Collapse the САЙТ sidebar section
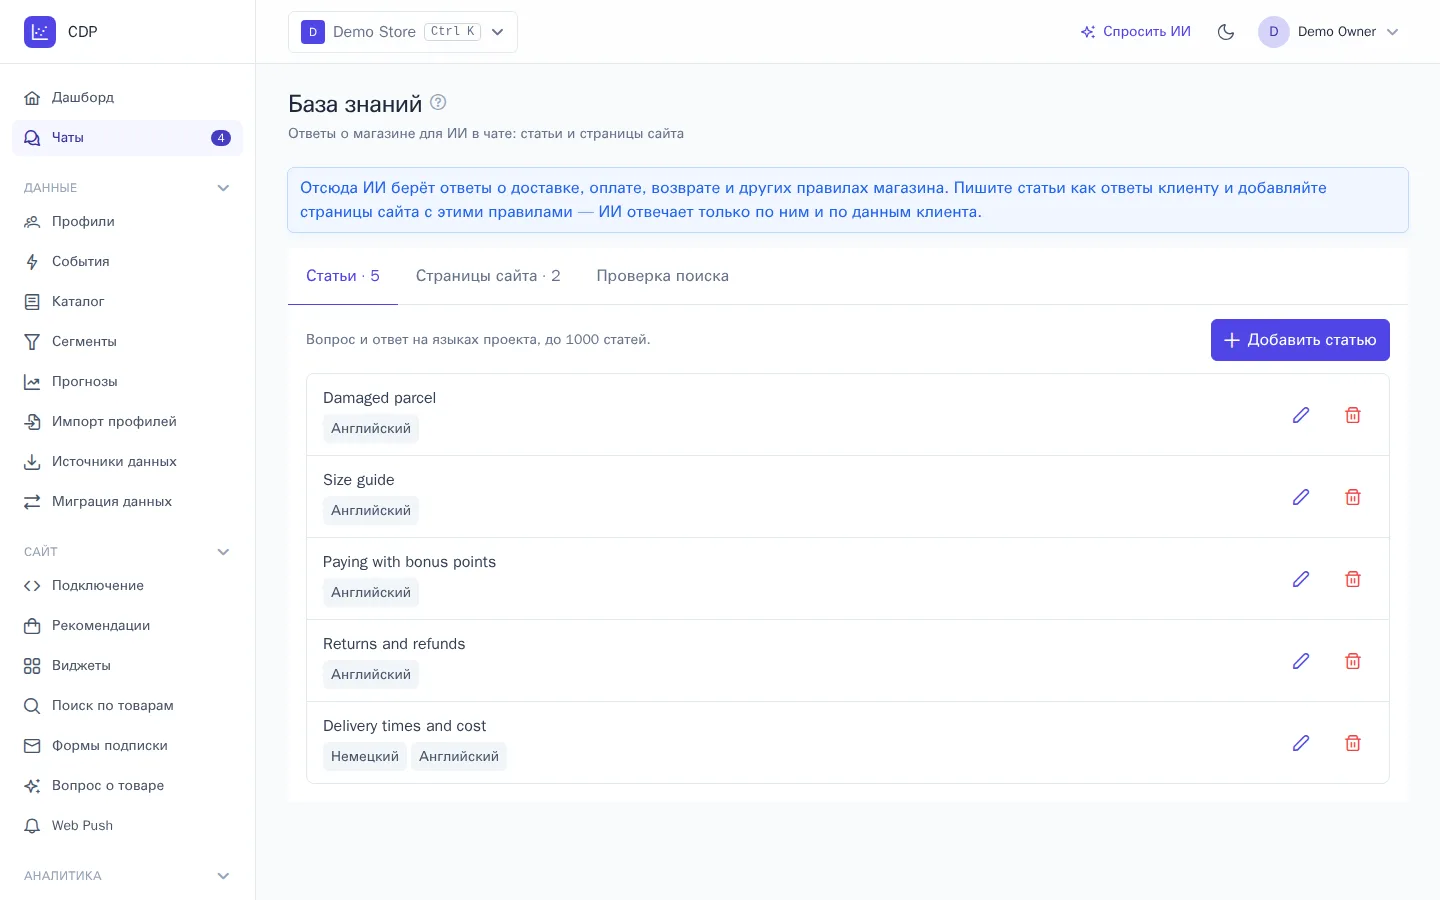 click(223, 552)
